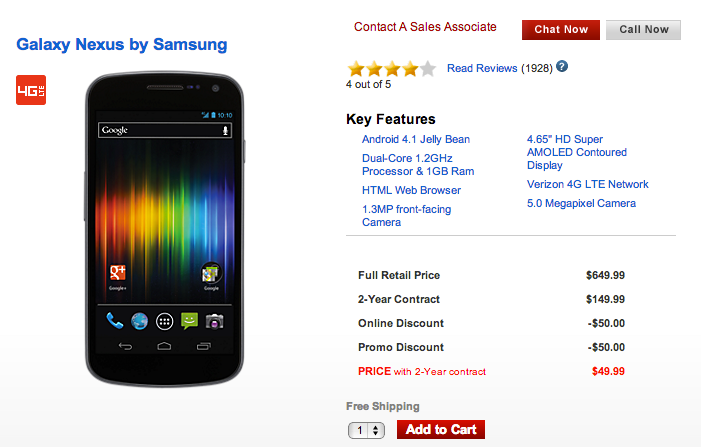Screen dimensions: 701x447
Task: Click the 1.3MP front-facing Camera link
Action: coord(406,215)
